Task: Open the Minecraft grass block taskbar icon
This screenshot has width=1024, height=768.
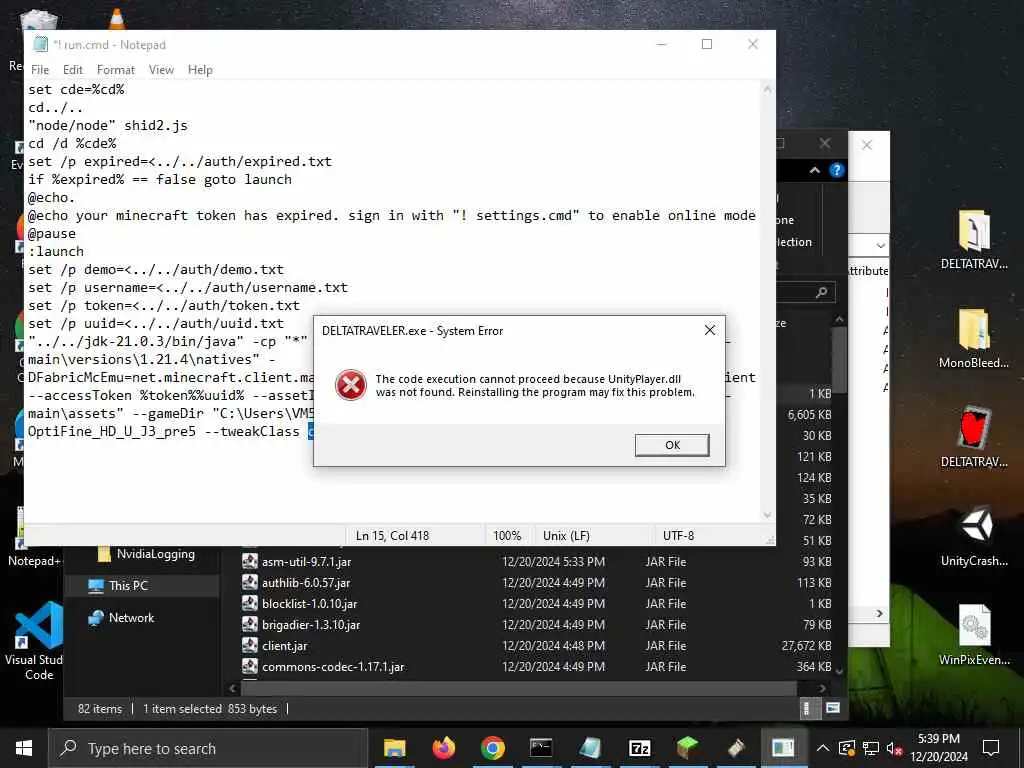Action: [x=687, y=748]
